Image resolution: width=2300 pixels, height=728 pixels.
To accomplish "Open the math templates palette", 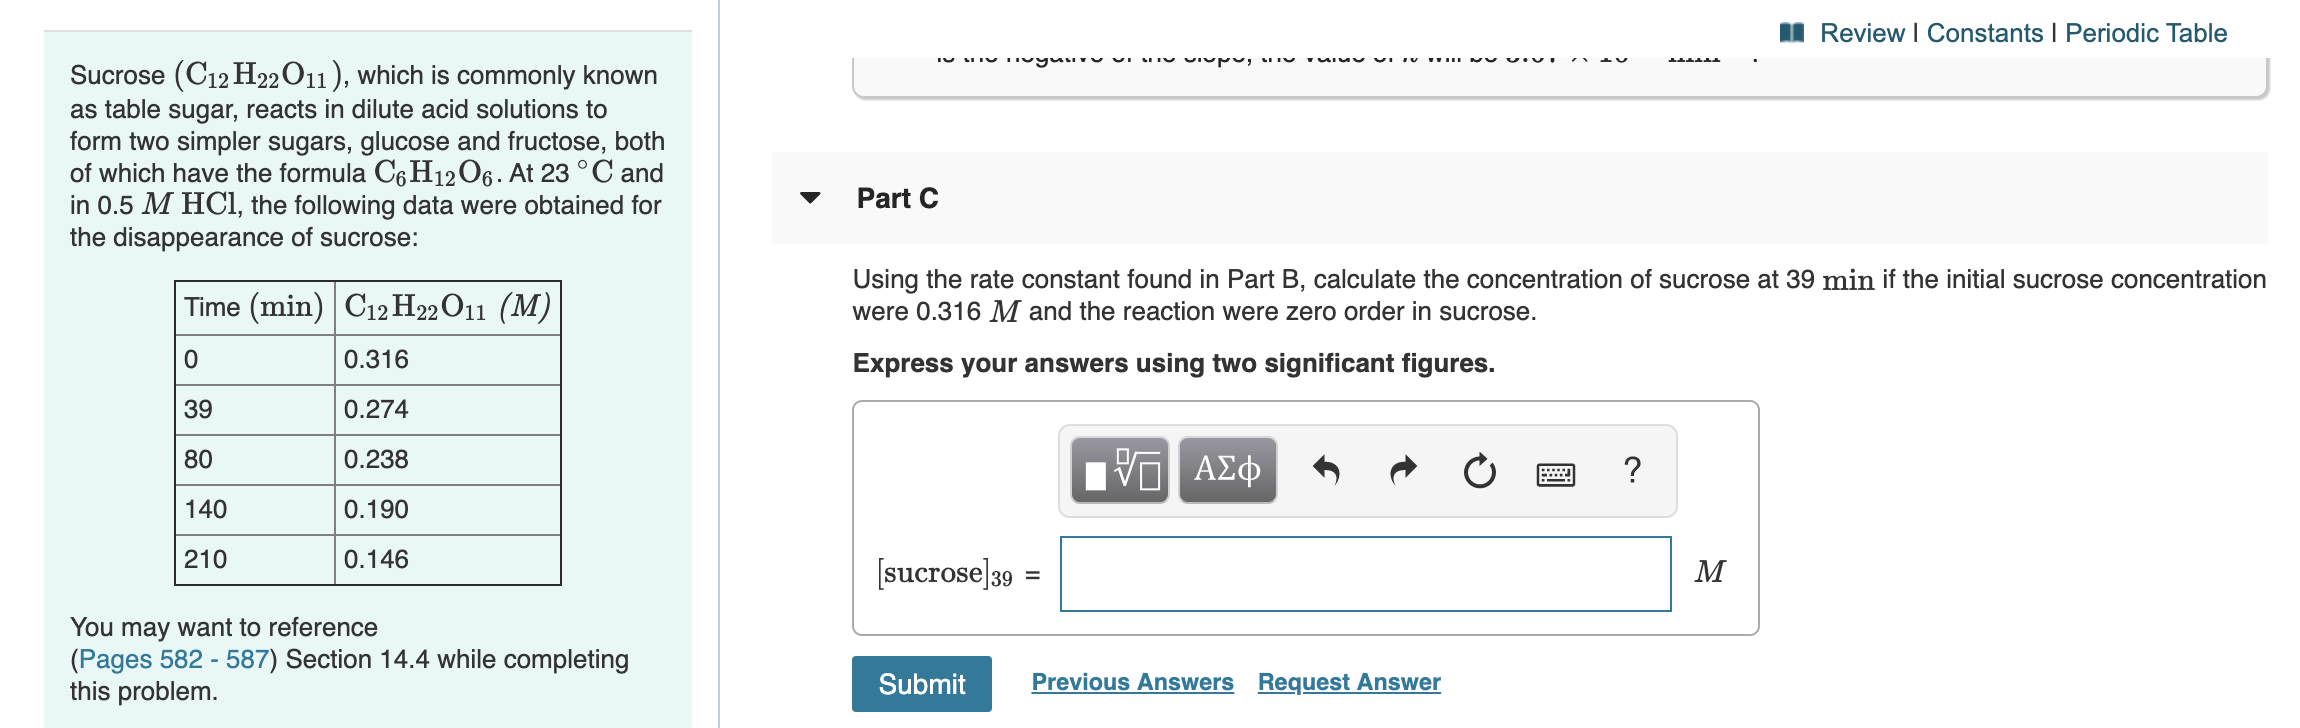I will pyautogui.click(x=1118, y=470).
